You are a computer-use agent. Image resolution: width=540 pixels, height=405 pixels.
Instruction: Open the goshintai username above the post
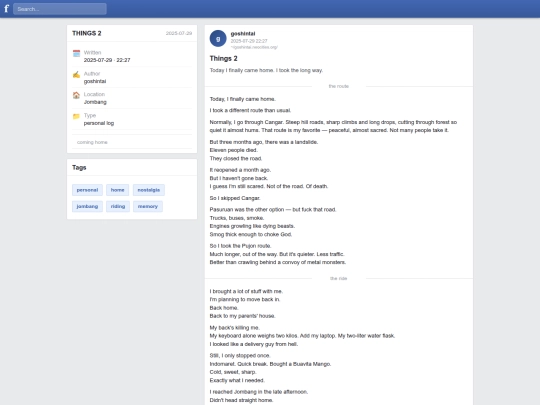pyautogui.click(x=243, y=33)
